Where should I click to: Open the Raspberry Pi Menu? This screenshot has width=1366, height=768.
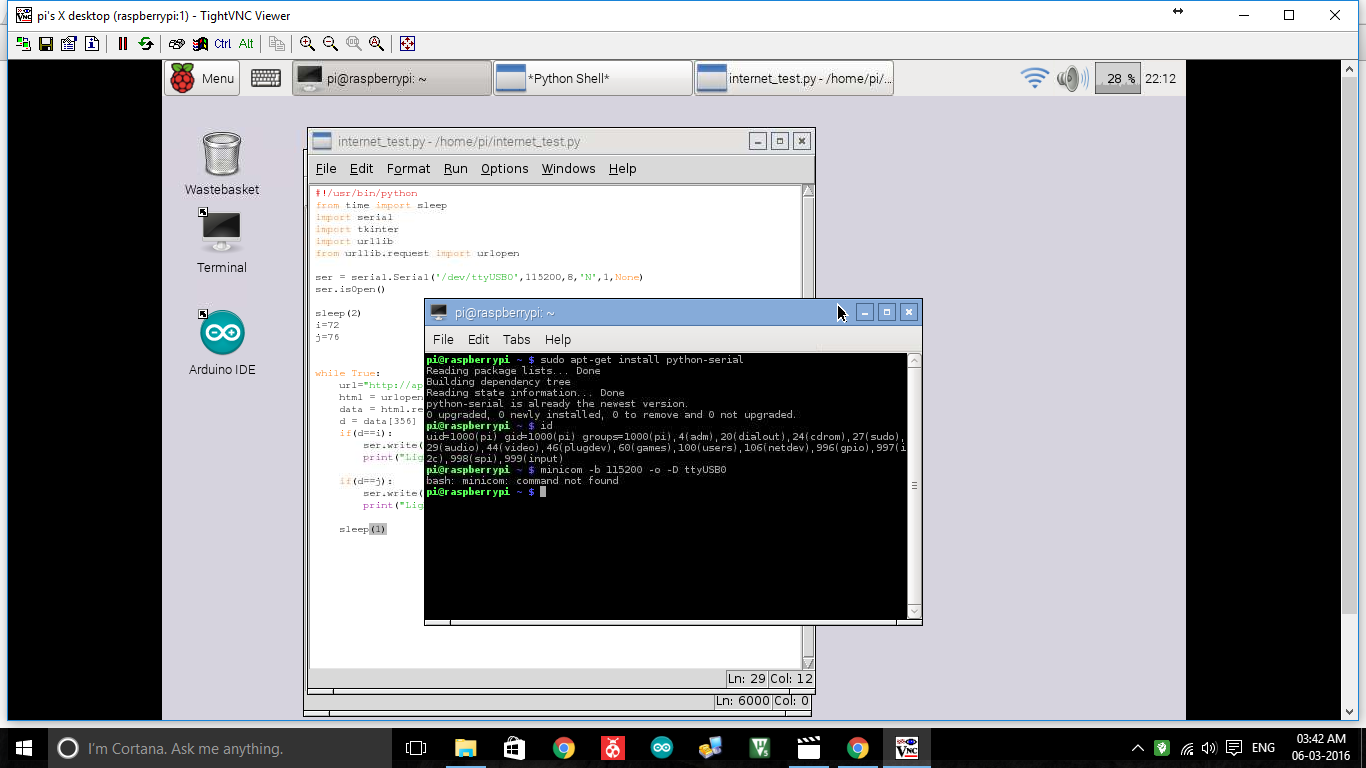pyautogui.click(x=201, y=77)
